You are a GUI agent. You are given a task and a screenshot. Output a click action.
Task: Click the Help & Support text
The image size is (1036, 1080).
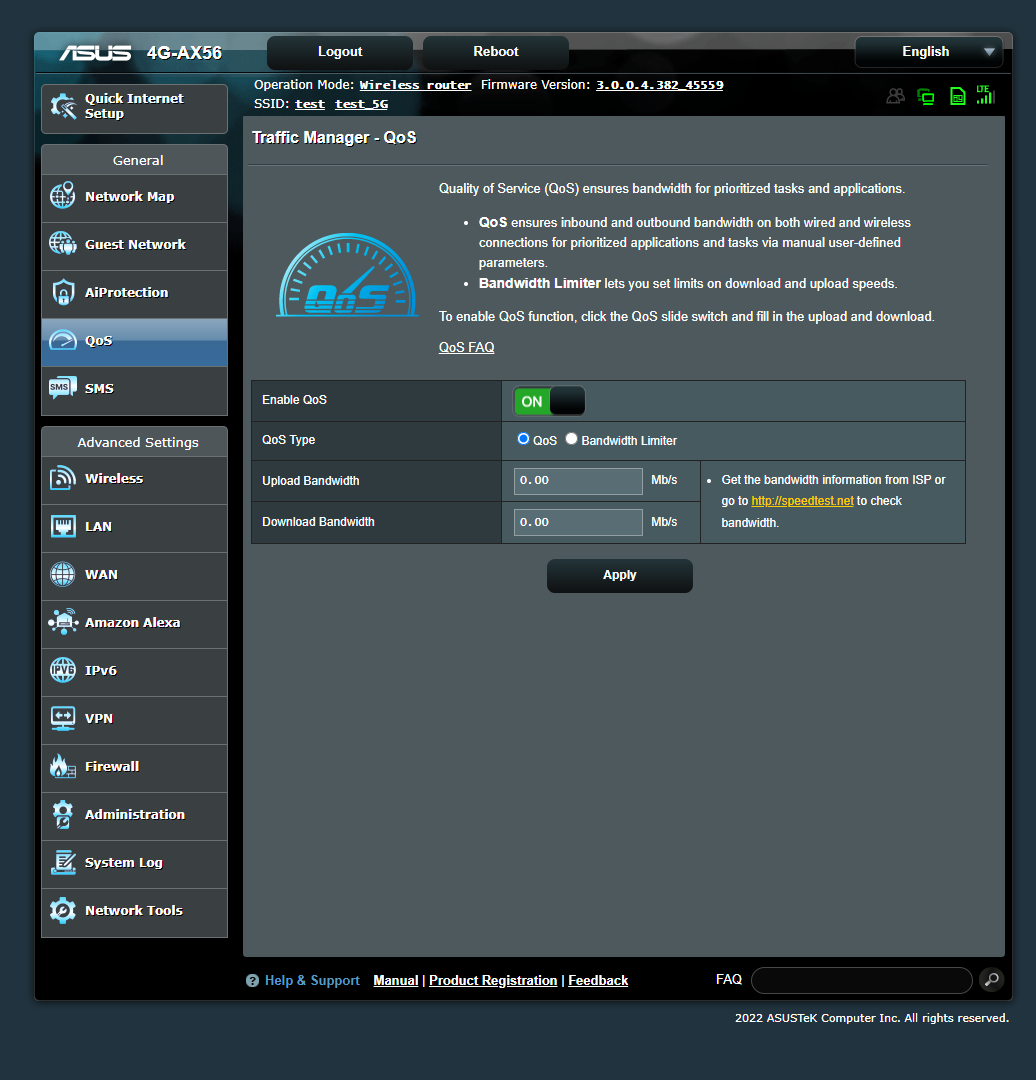click(x=312, y=980)
